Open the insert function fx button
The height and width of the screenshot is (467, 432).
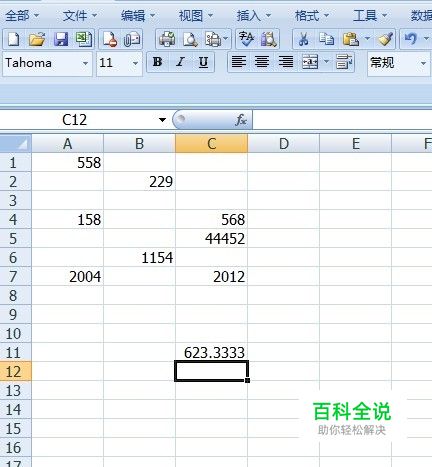(241, 119)
